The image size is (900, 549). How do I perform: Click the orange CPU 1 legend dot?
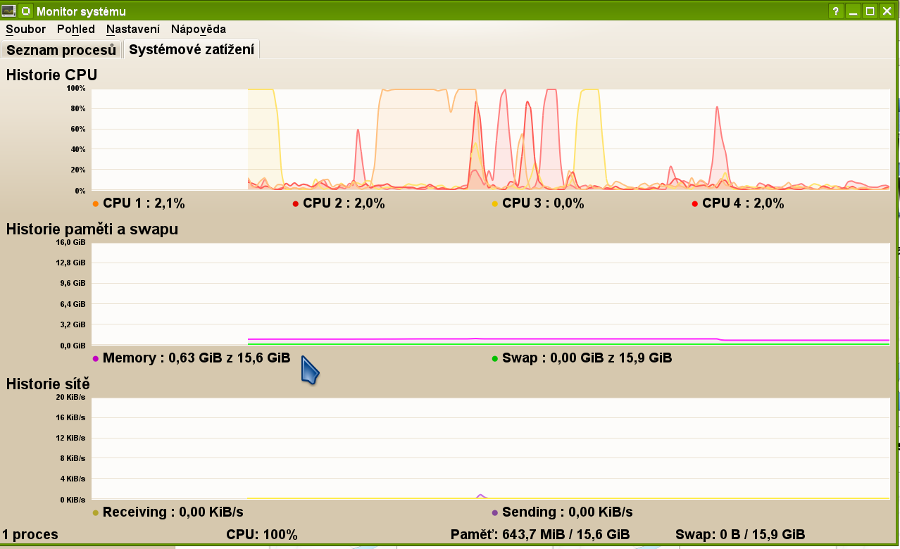point(95,203)
